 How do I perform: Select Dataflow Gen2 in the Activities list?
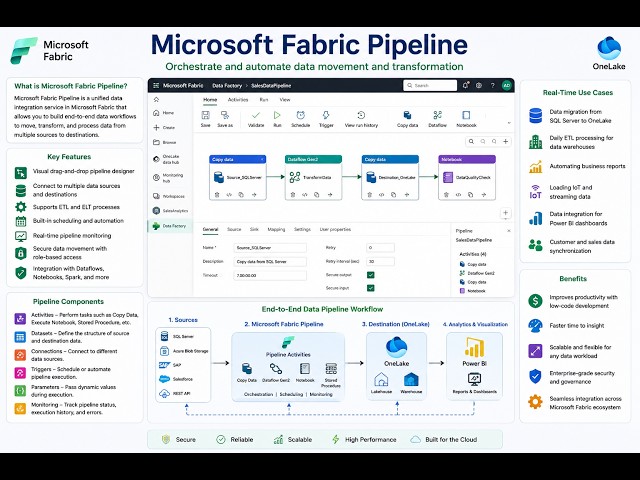click(477, 273)
